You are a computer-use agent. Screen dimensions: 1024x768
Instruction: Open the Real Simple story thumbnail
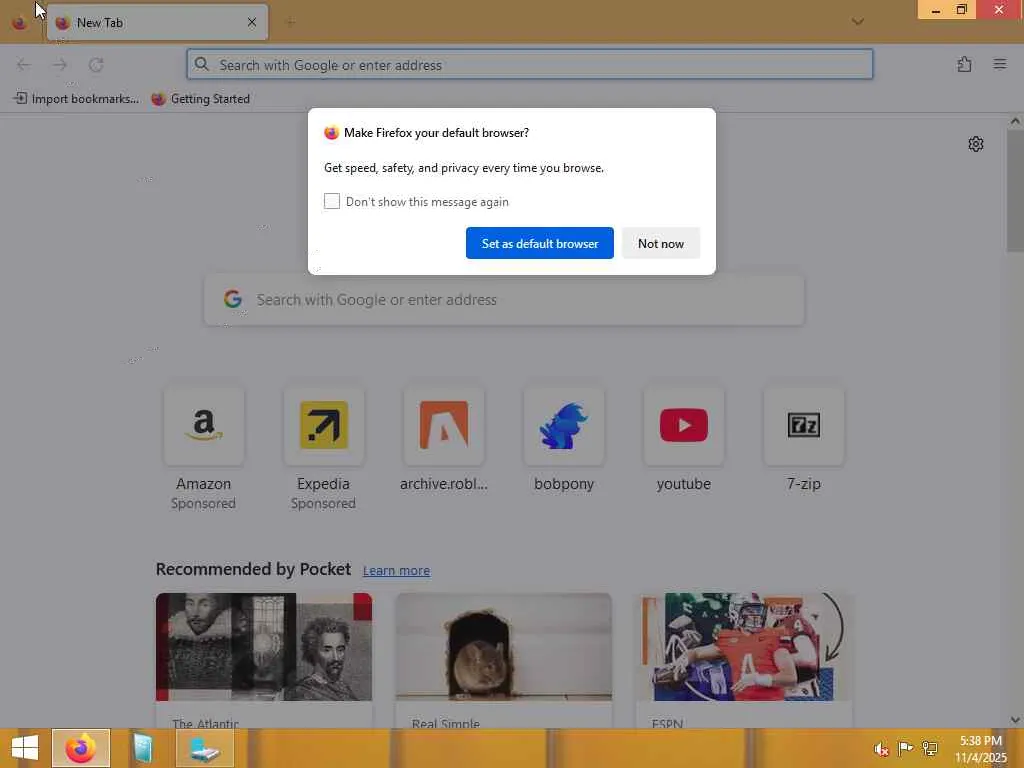[x=504, y=647]
